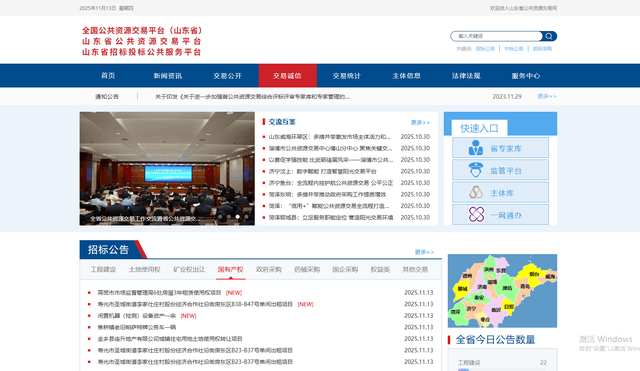Select the 矿业权出让 tab
The image size is (640, 371).
click(x=189, y=269)
